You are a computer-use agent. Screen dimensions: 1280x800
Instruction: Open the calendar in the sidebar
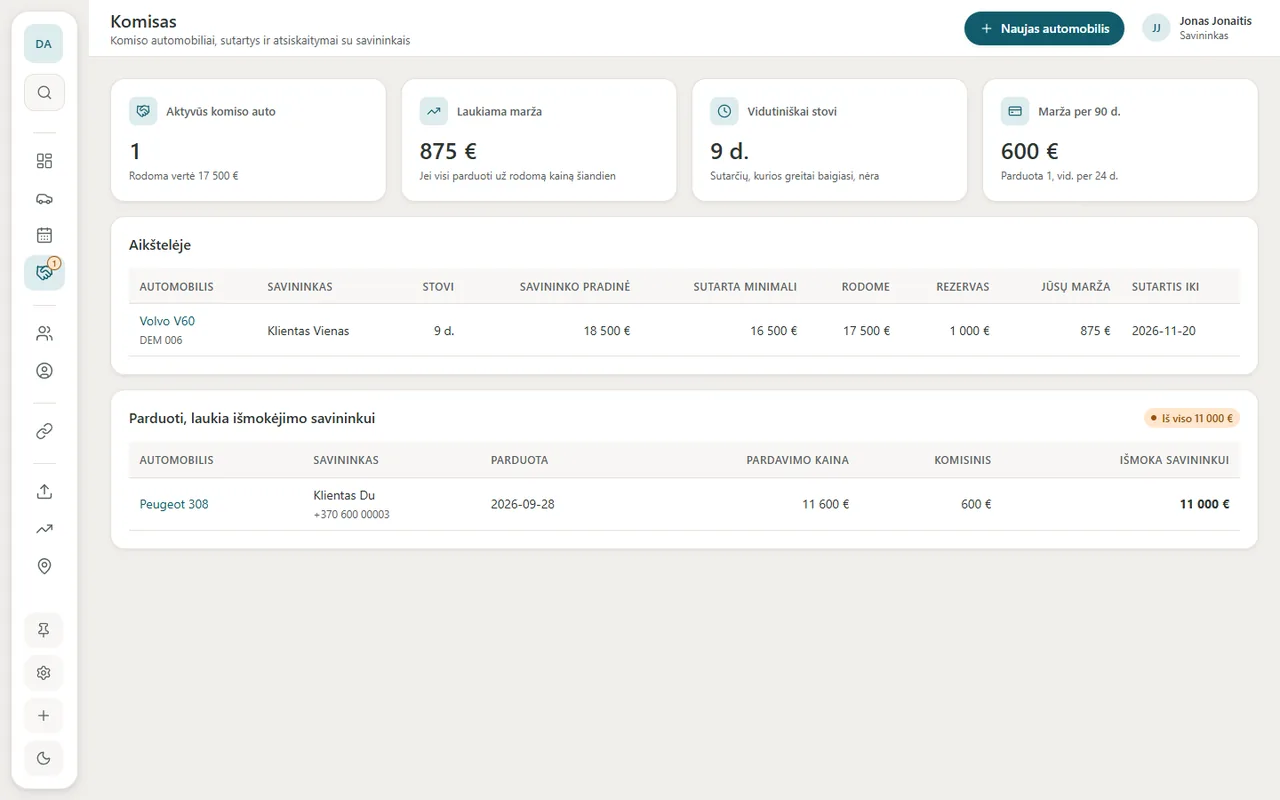[44, 235]
